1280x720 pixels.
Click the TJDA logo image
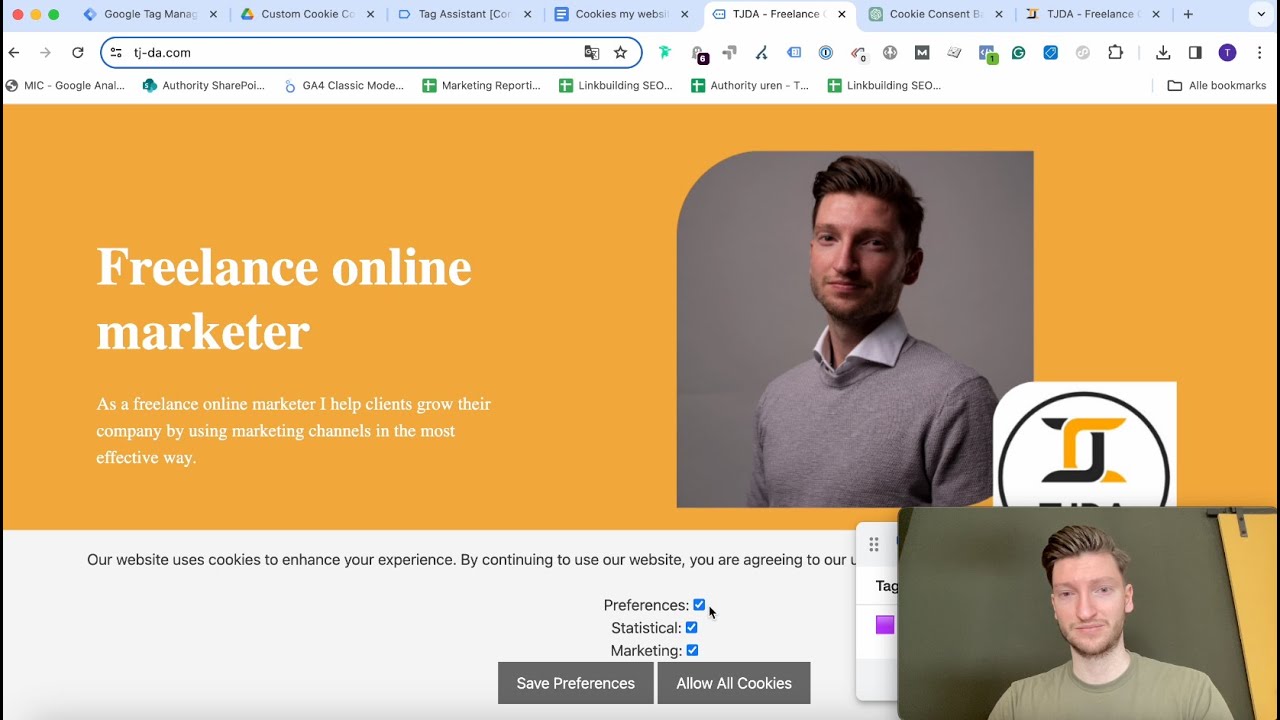[x=1085, y=444]
